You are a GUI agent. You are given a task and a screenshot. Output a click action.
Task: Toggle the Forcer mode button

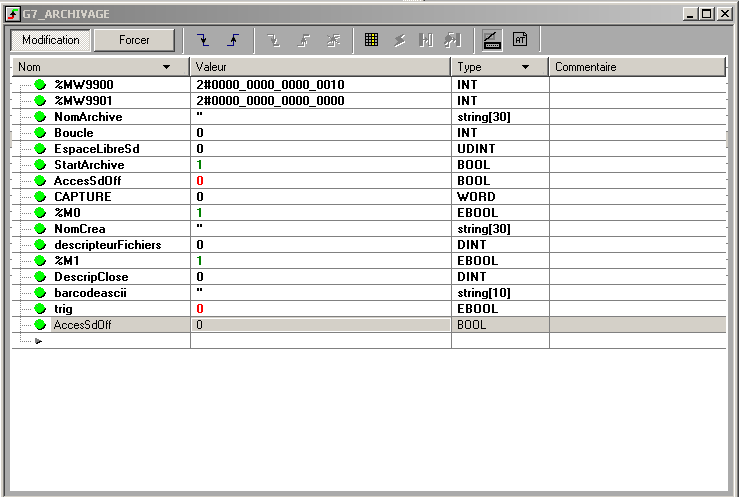(134, 40)
